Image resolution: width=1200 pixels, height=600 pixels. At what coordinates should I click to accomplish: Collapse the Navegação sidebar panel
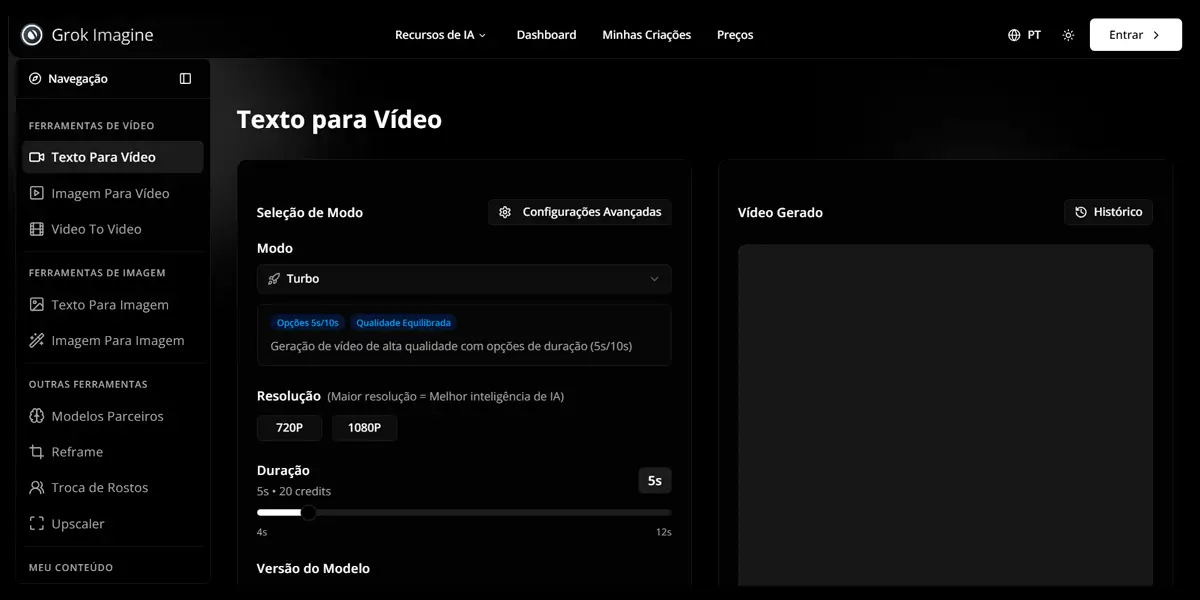point(185,78)
